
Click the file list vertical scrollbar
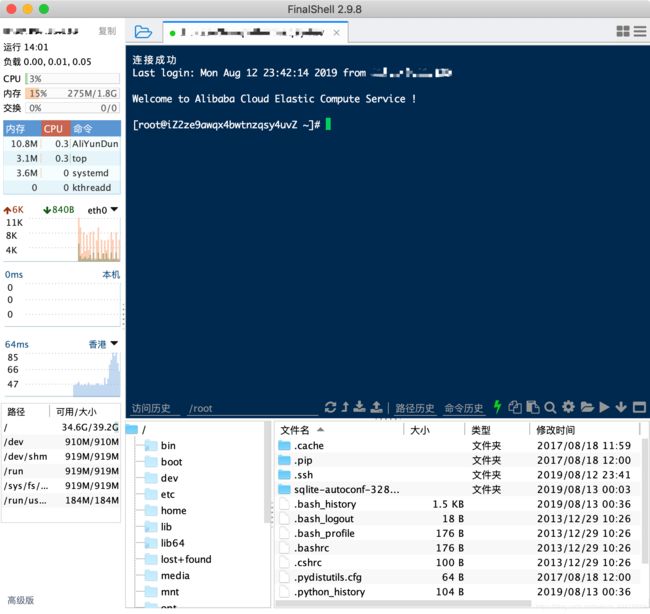[x=645, y=501]
